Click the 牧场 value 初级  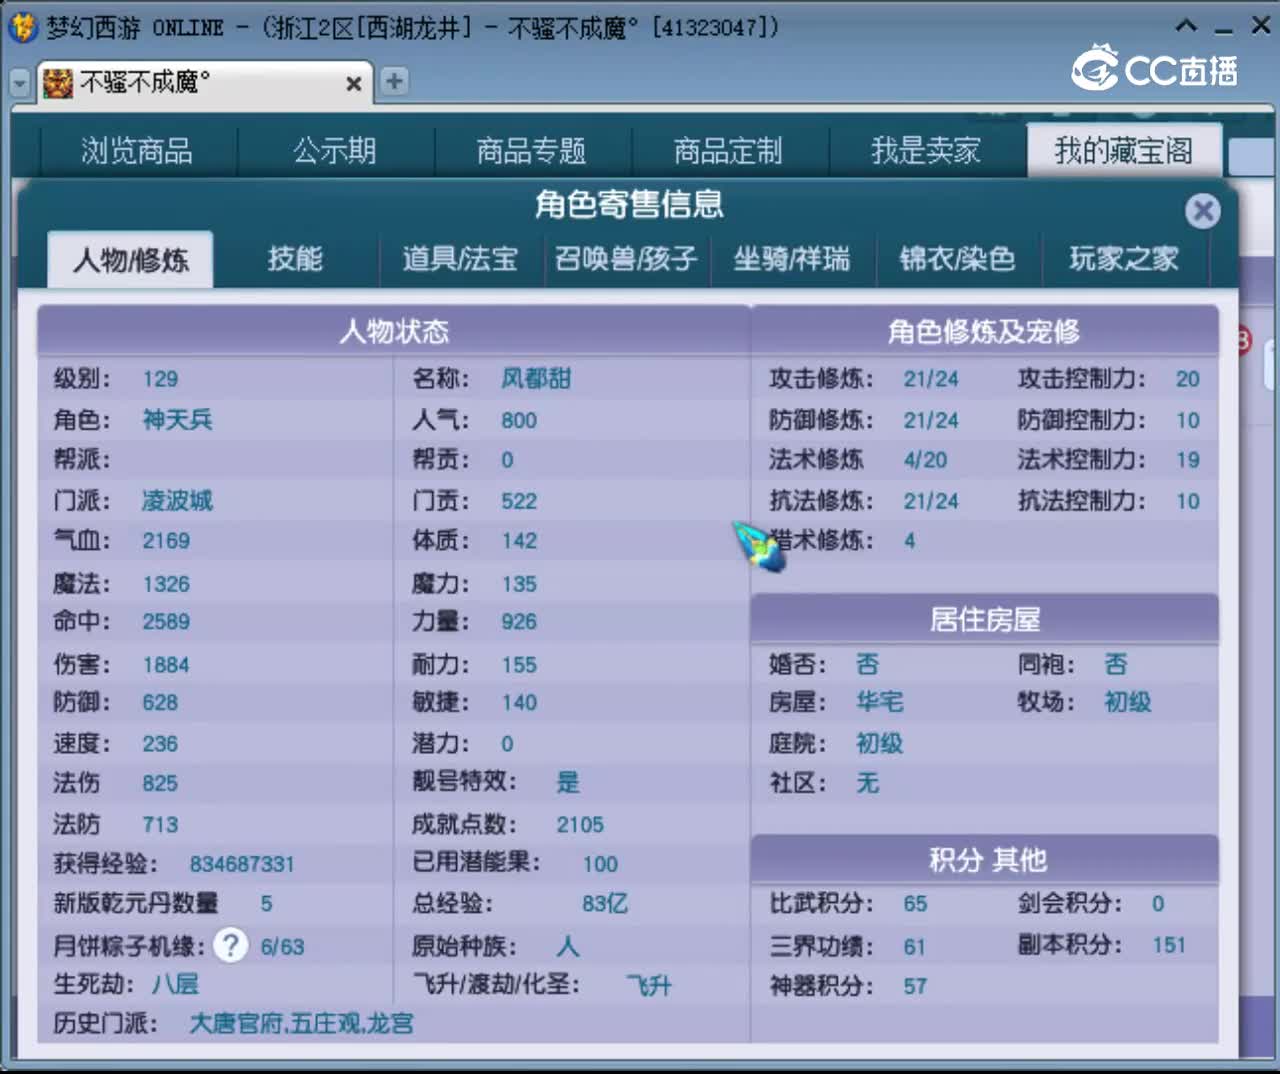tap(1128, 703)
